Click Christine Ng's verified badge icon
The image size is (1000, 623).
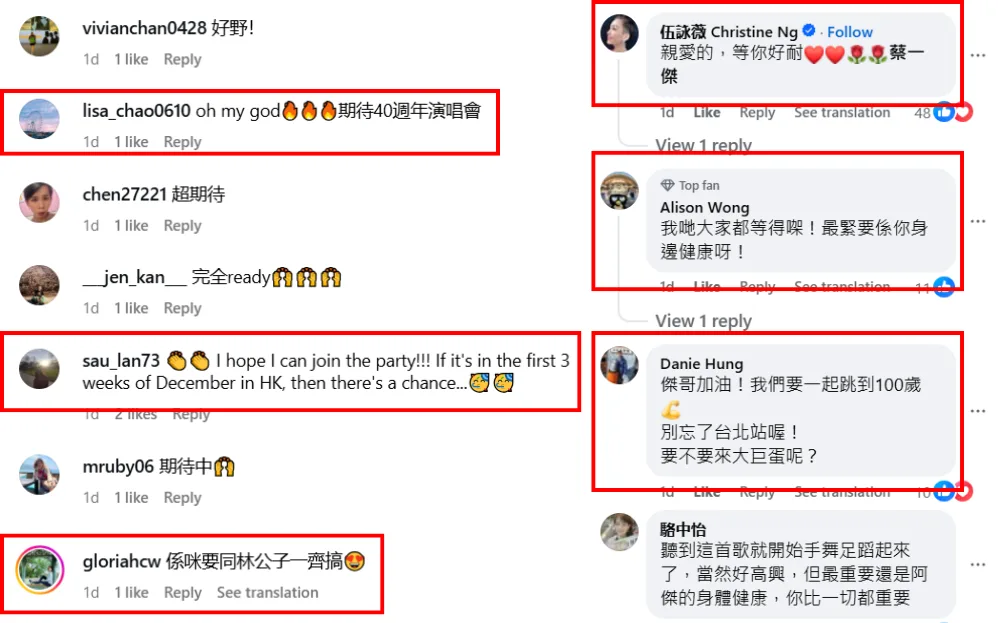pyautogui.click(x=809, y=31)
